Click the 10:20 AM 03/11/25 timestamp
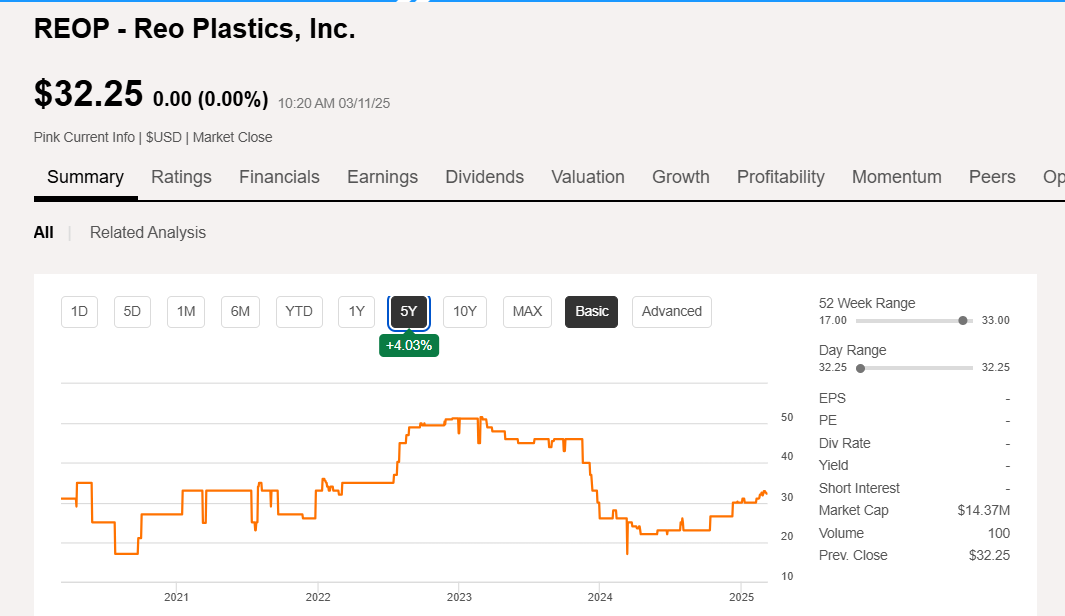 click(334, 103)
